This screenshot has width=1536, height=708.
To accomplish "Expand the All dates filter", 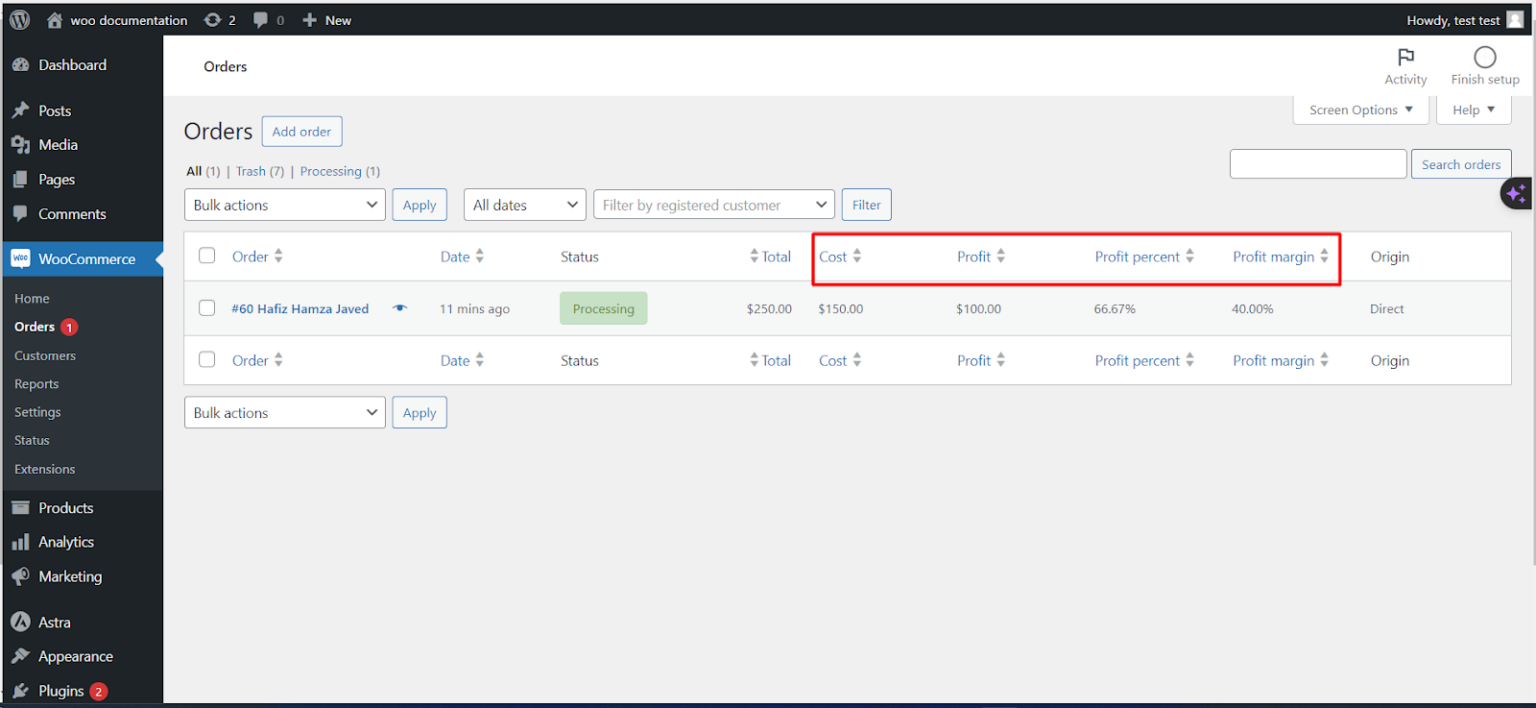I will 524,204.
